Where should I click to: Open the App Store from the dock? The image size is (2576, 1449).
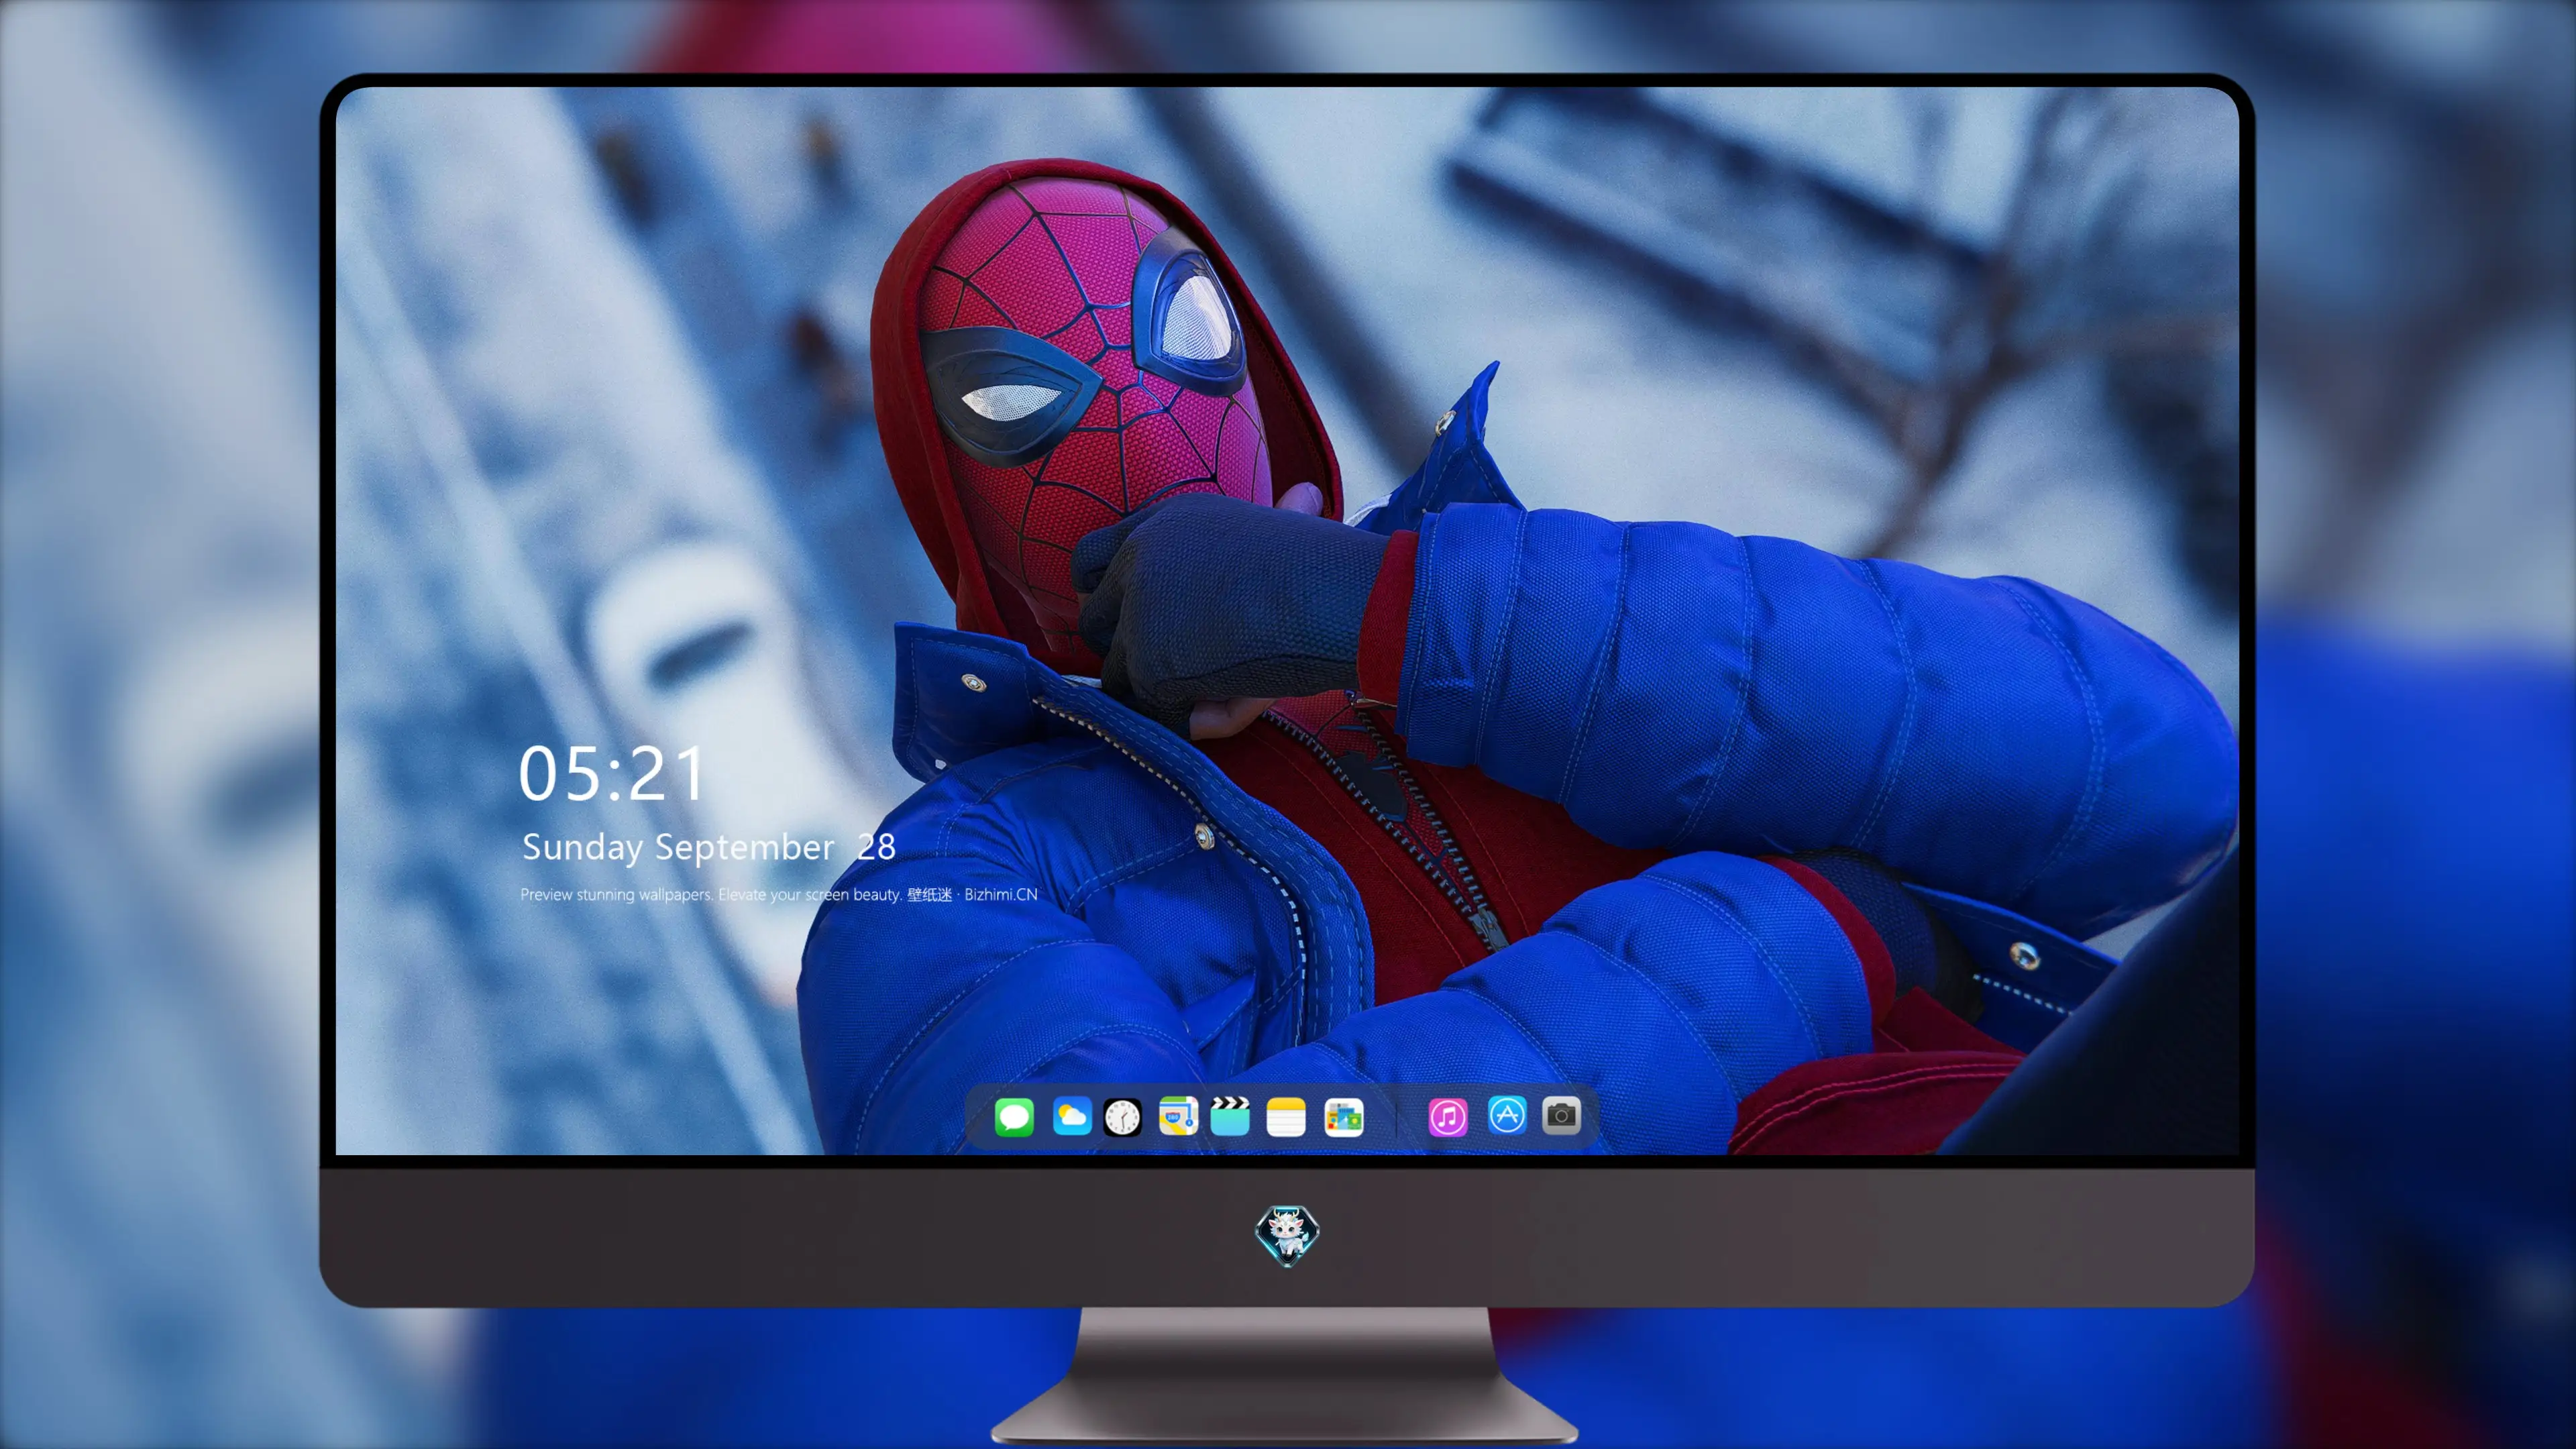(x=1507, y=1115)
